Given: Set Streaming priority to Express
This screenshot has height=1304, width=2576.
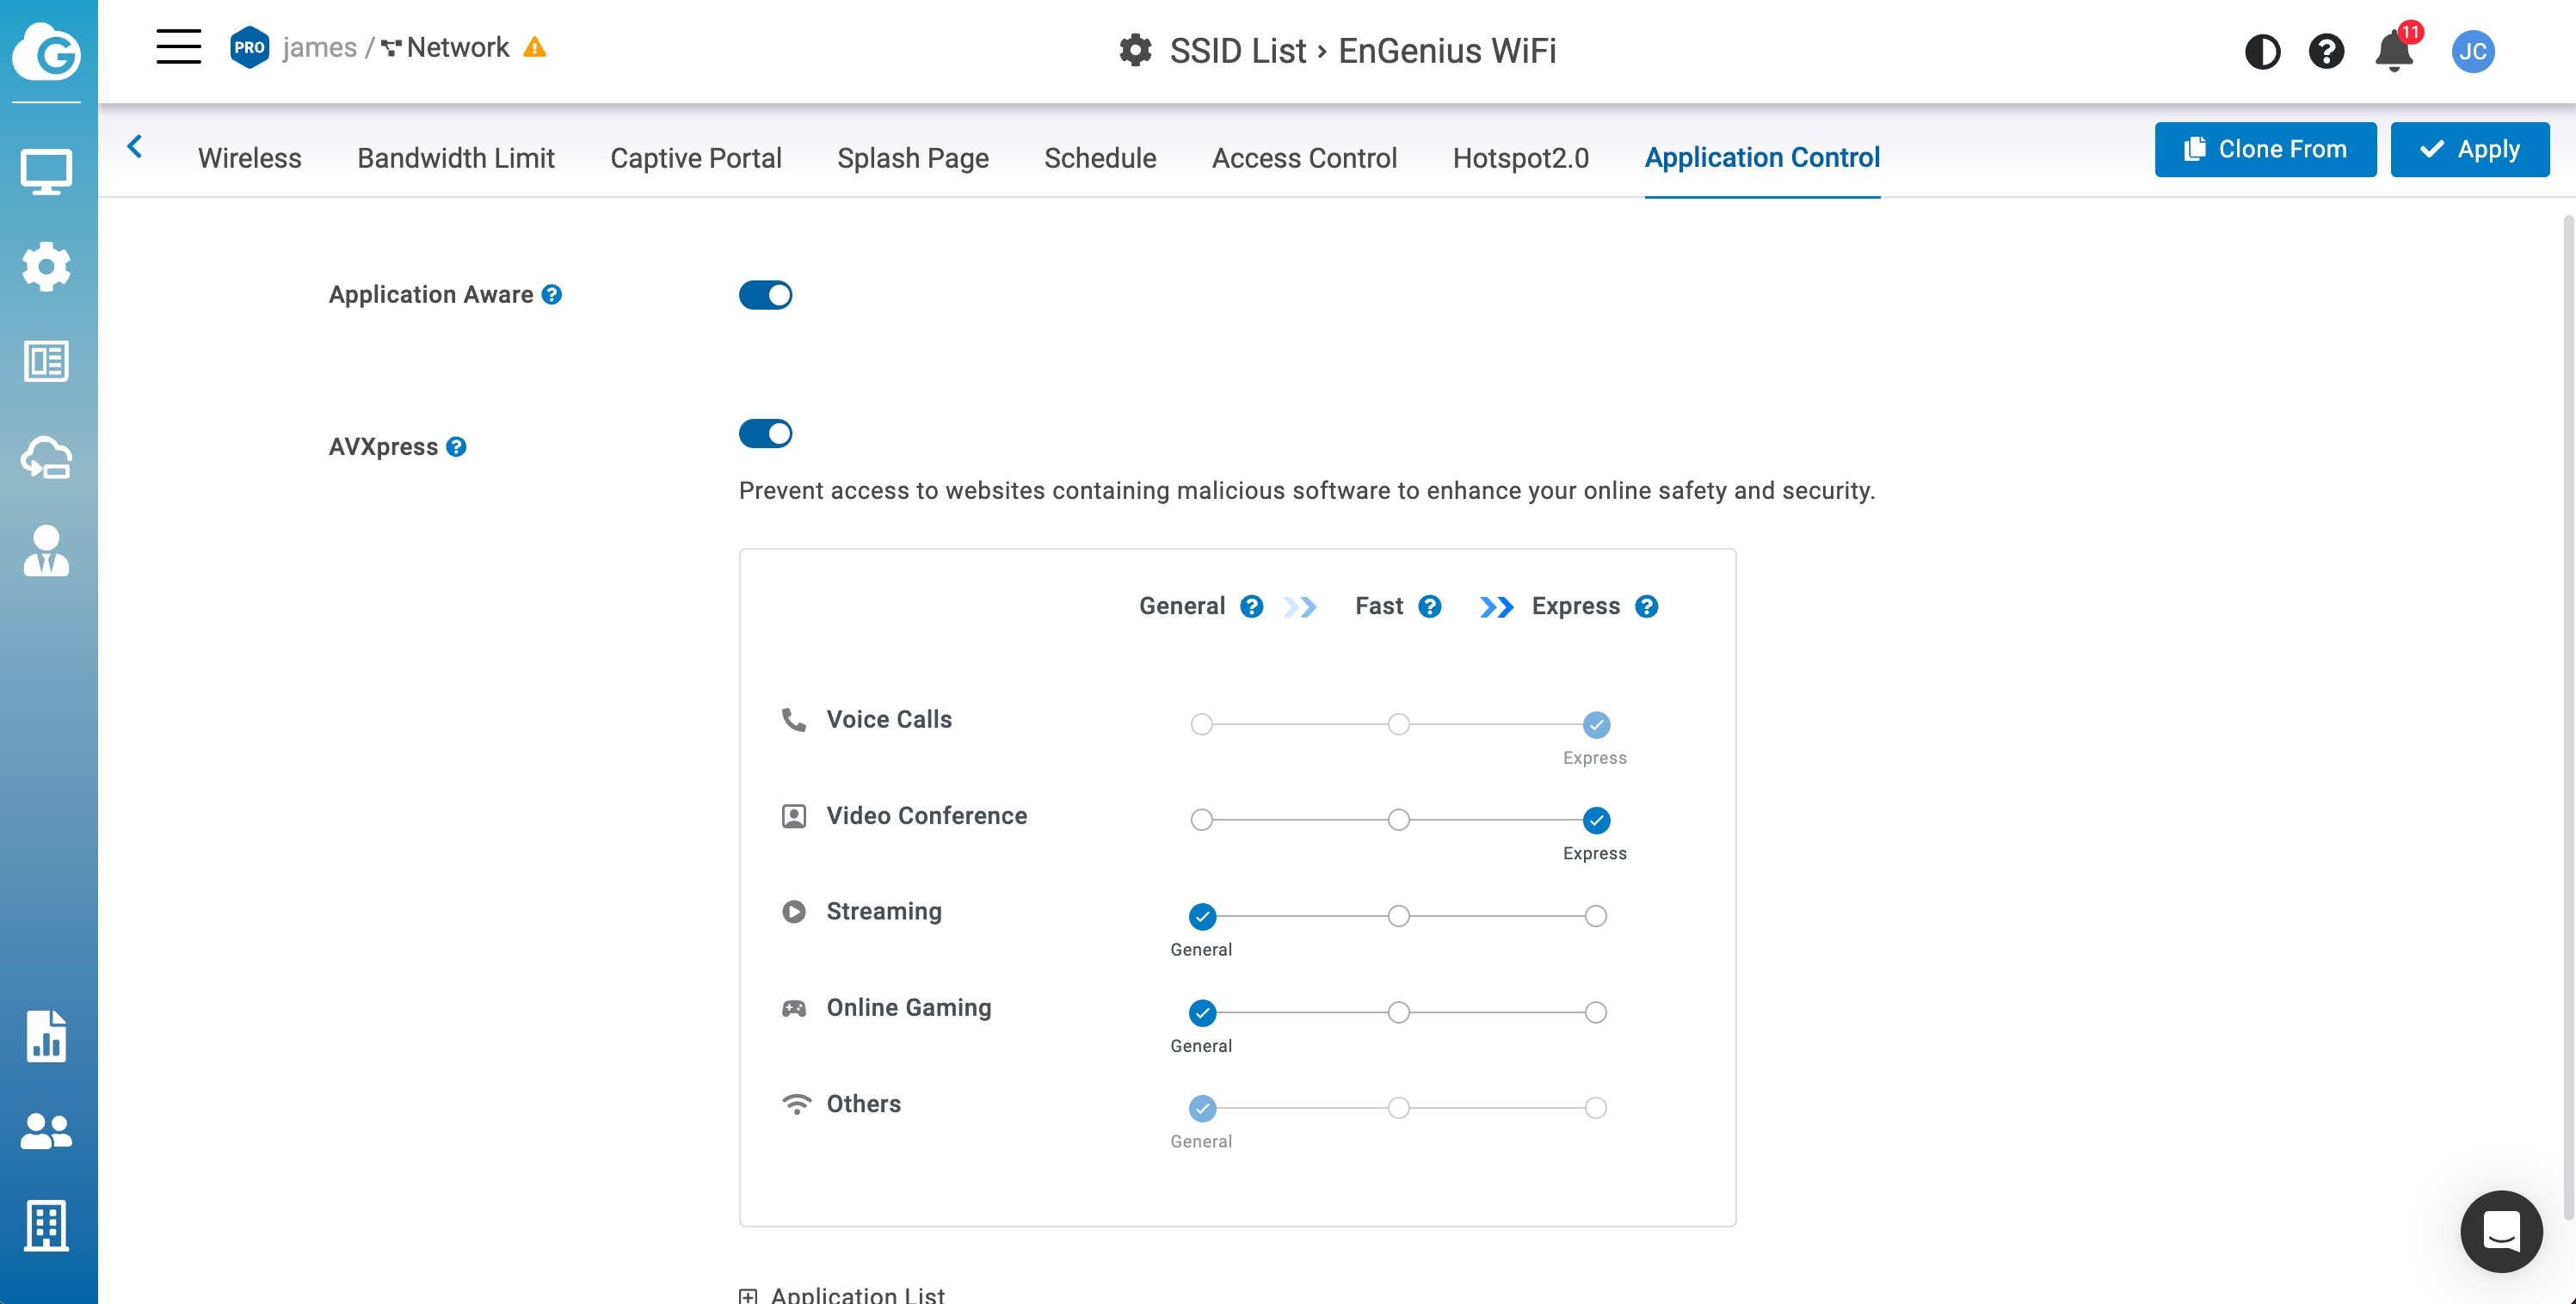Looking at the screenshot, I should [x=1595, y=916].
